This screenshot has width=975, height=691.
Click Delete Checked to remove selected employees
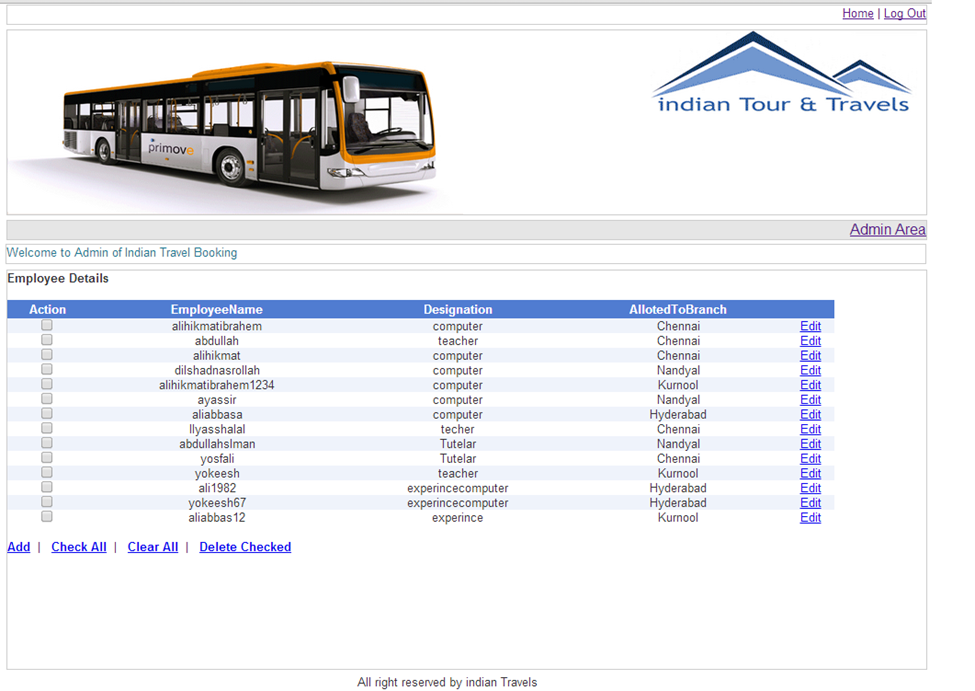pyautogui.click(x=244, y=547)
